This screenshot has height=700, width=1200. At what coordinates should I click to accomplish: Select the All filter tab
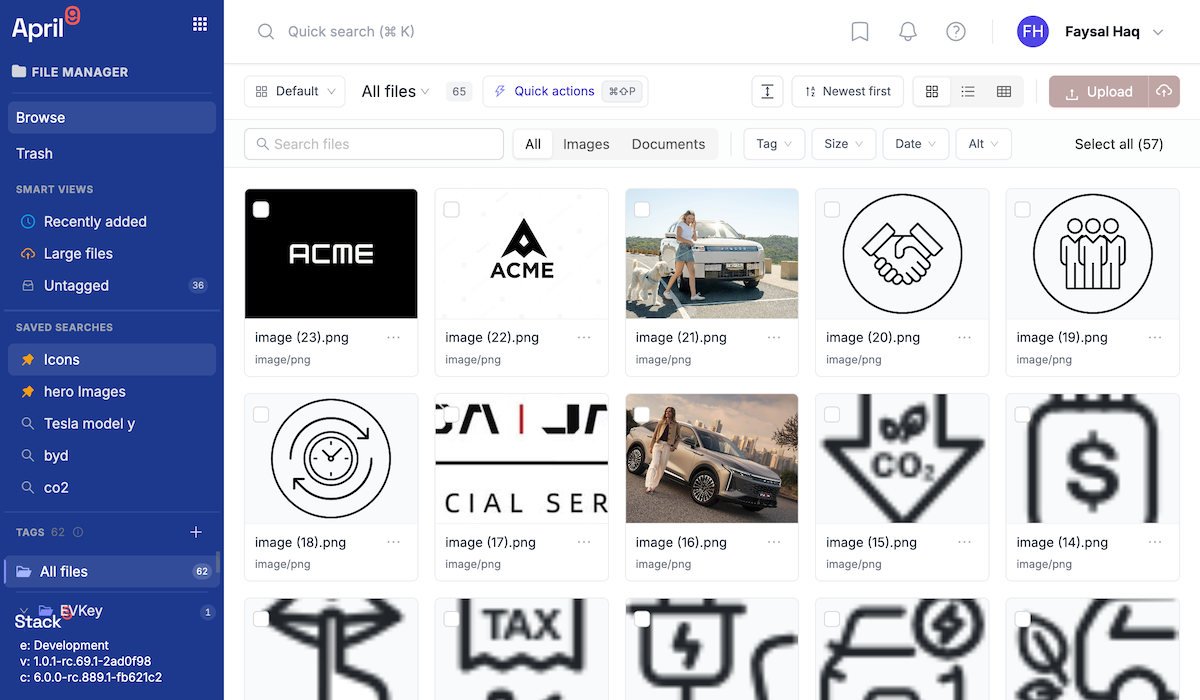(x=533, y=144)
